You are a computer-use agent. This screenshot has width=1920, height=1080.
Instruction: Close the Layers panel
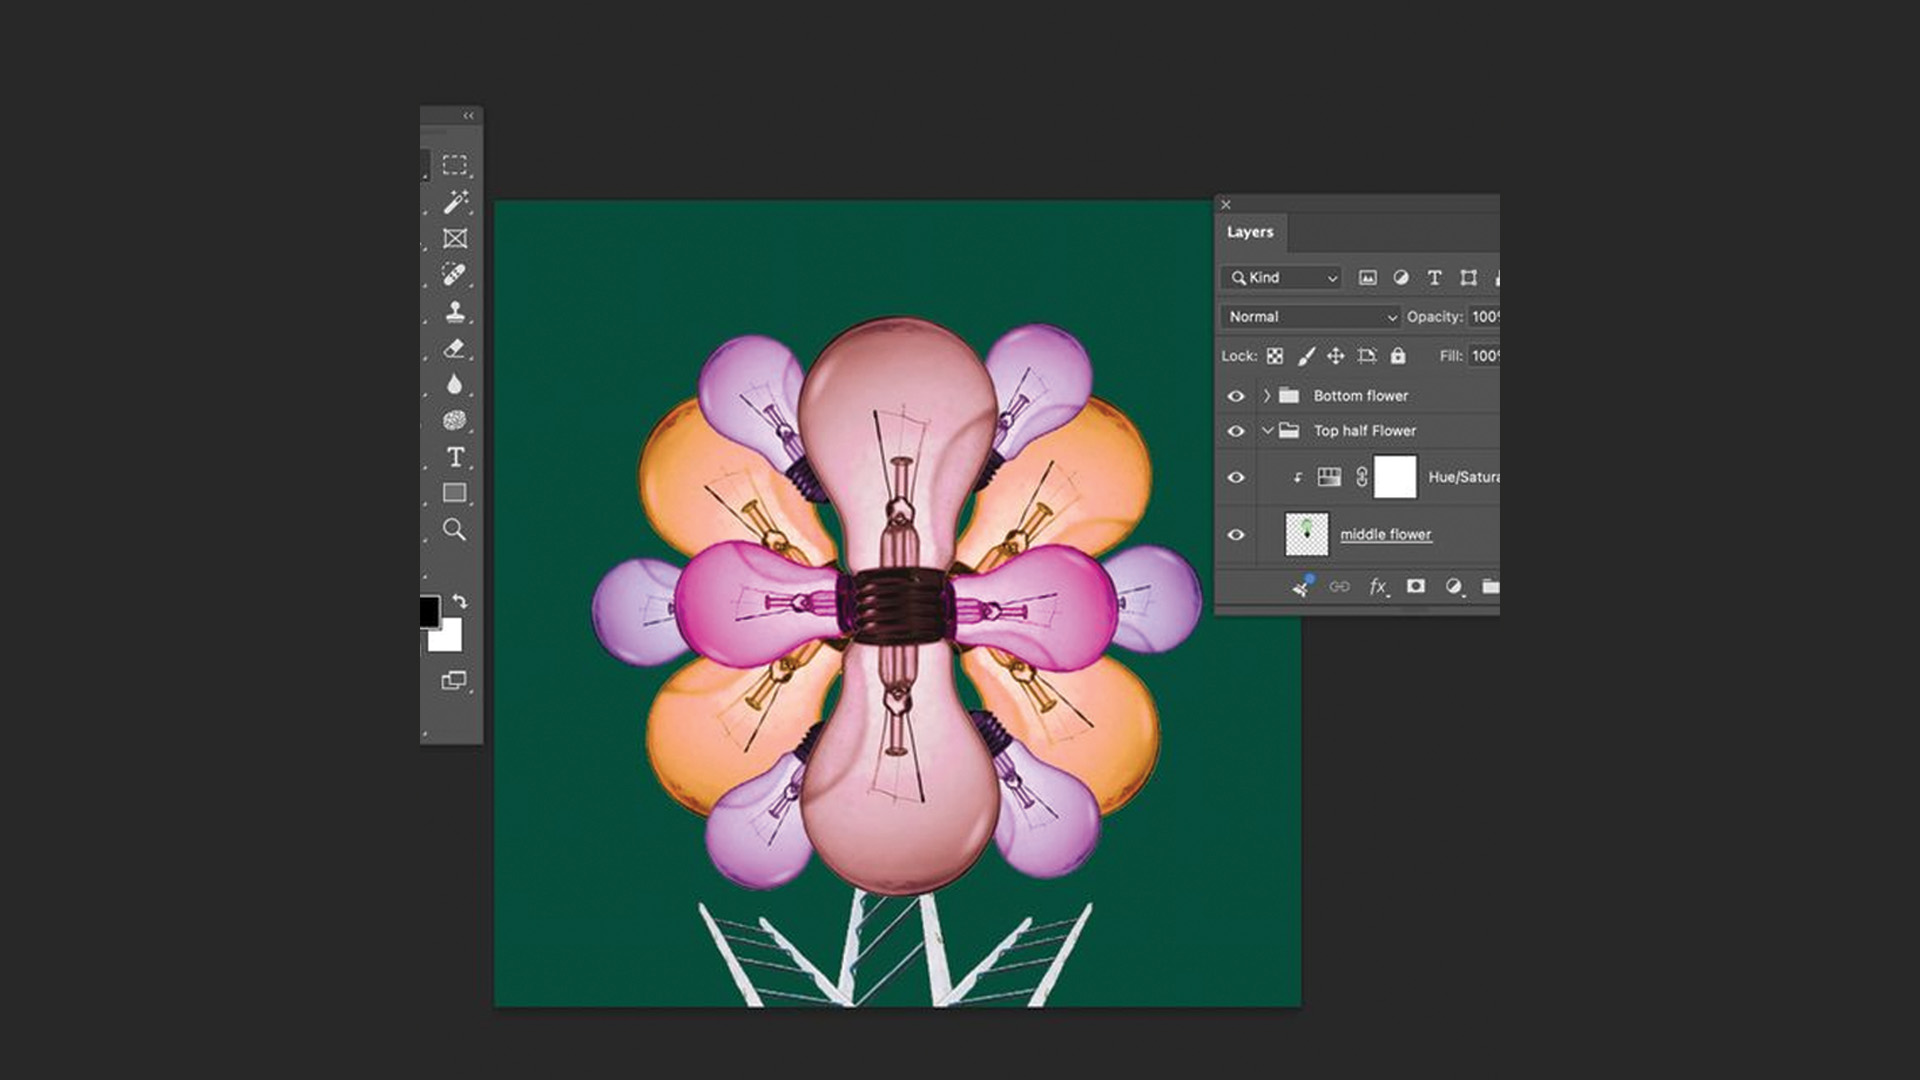[x=1226, y=205]
